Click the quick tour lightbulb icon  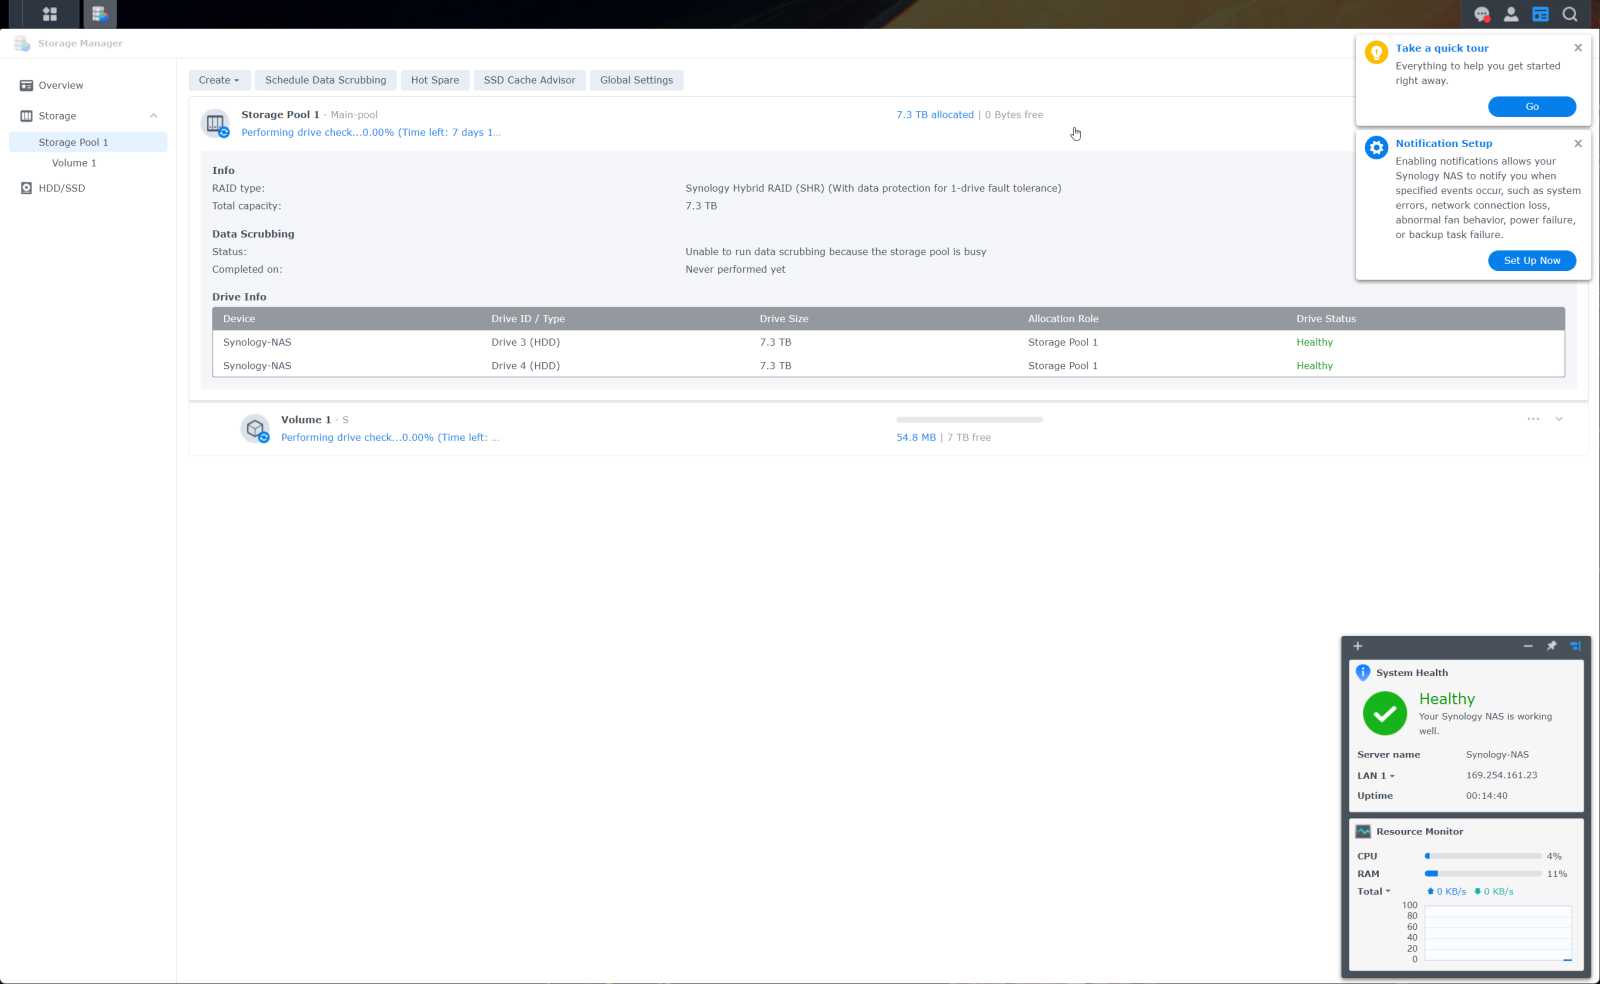[x=1376, y=52]
